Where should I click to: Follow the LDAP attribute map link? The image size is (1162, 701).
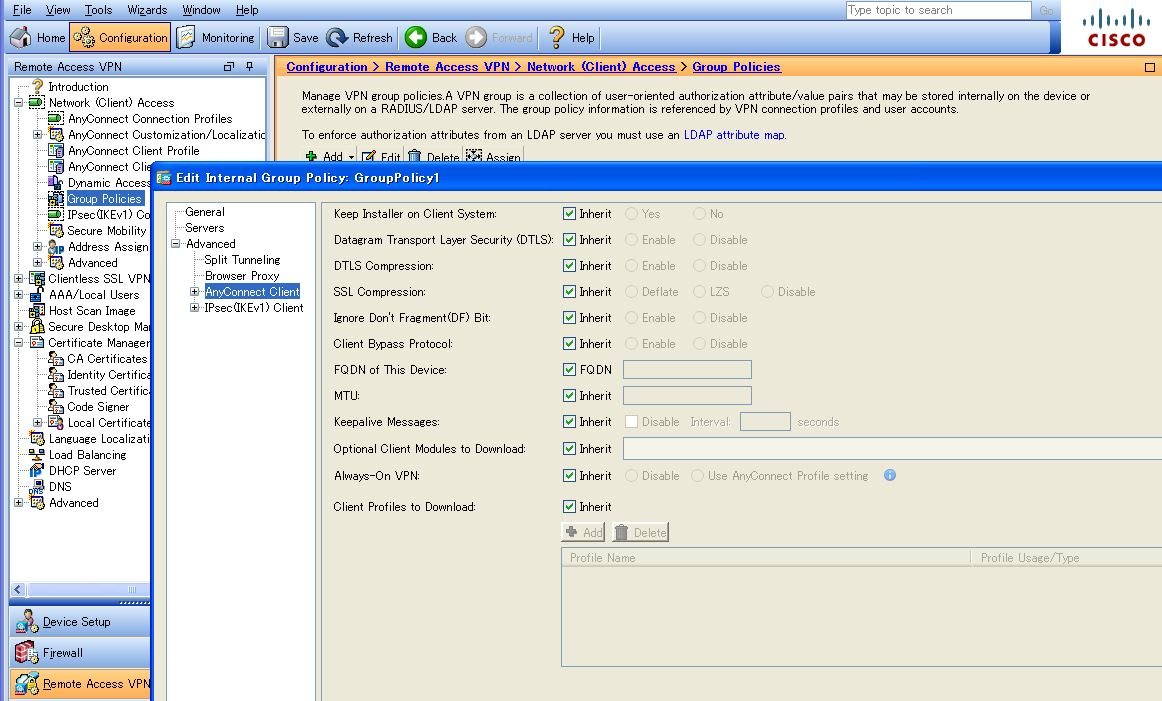point(734,135)
